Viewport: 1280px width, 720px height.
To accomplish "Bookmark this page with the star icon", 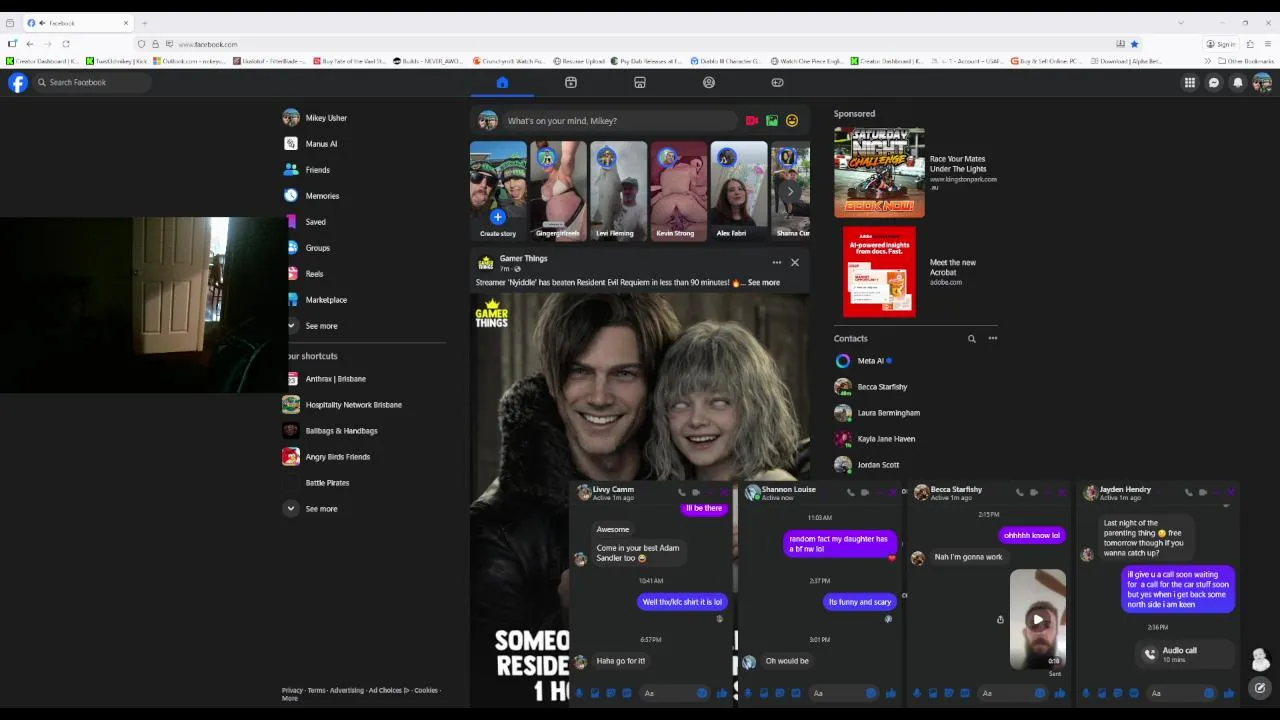I will (1134, 44).
